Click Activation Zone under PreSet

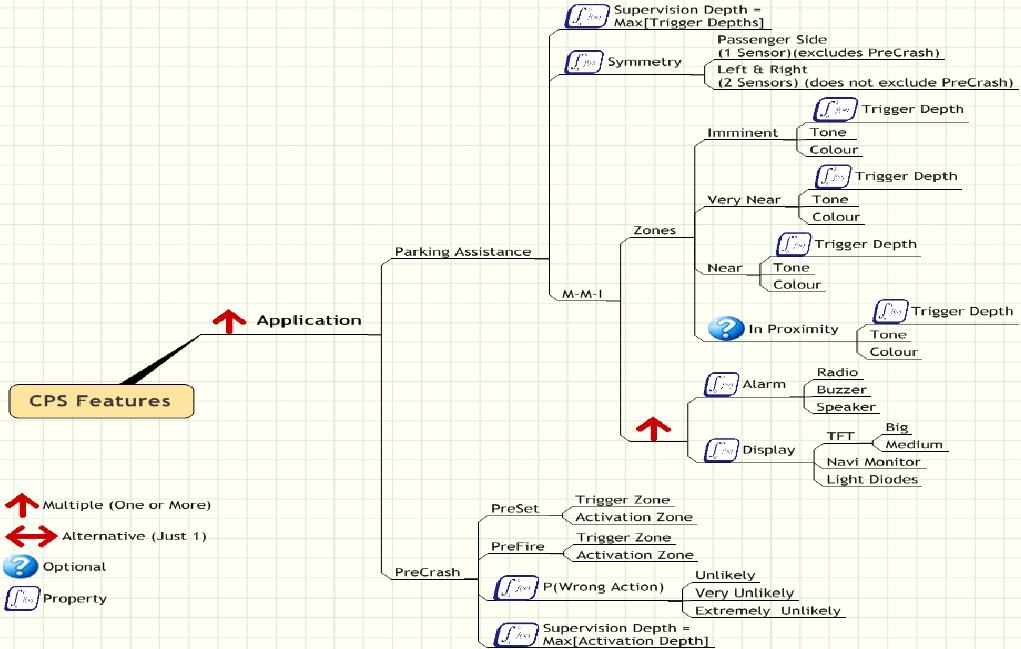(634, 517)
